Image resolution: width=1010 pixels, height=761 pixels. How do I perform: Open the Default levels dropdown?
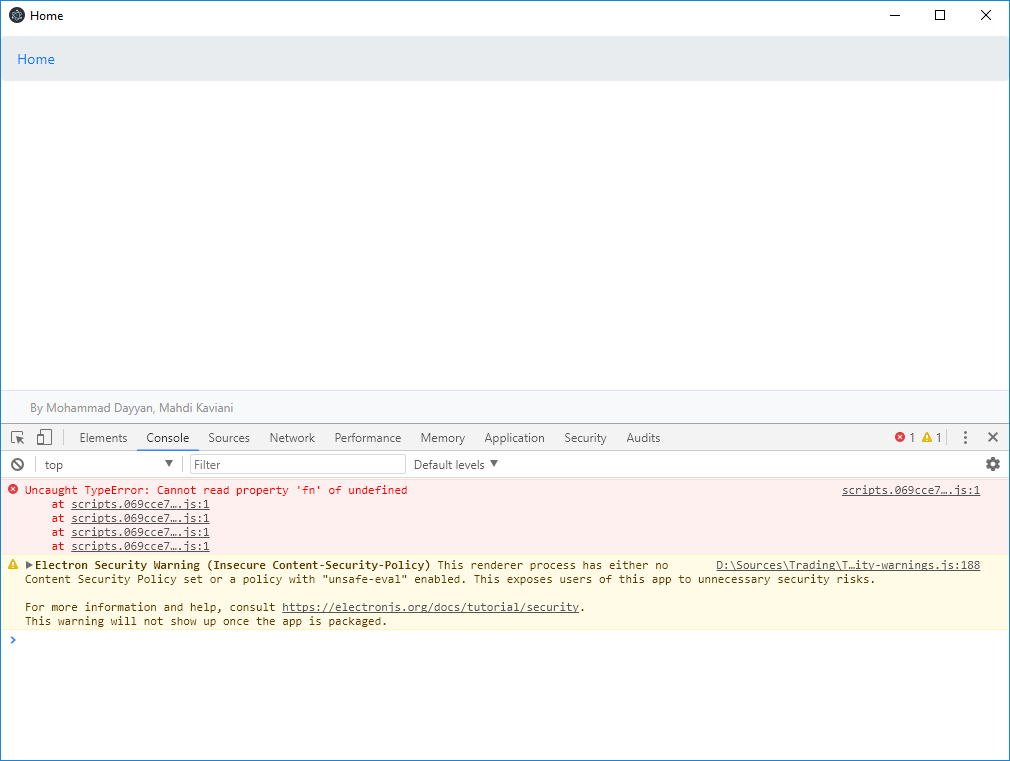click(456, 464)
